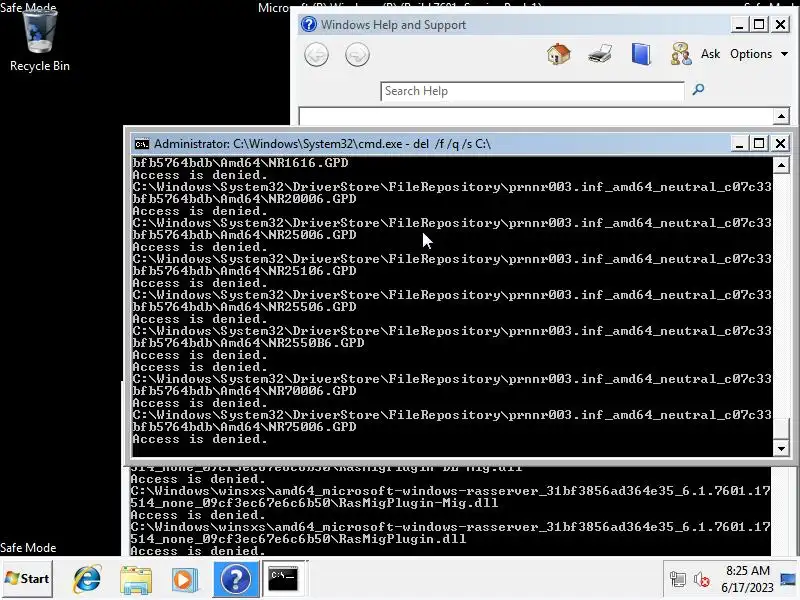
Task: Launch Internet Explorer from the taskbar
Action: pyautogui.click(x=87, y=579)
